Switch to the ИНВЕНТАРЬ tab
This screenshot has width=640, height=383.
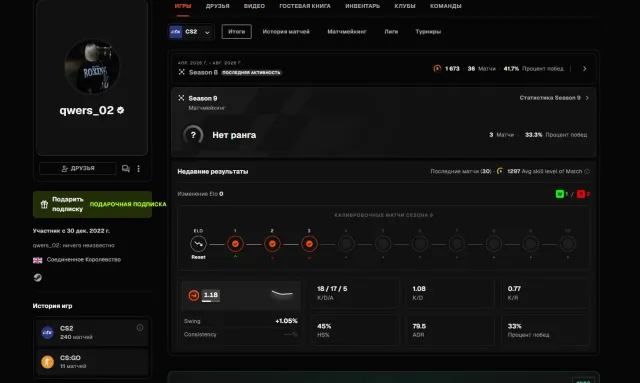362,6
